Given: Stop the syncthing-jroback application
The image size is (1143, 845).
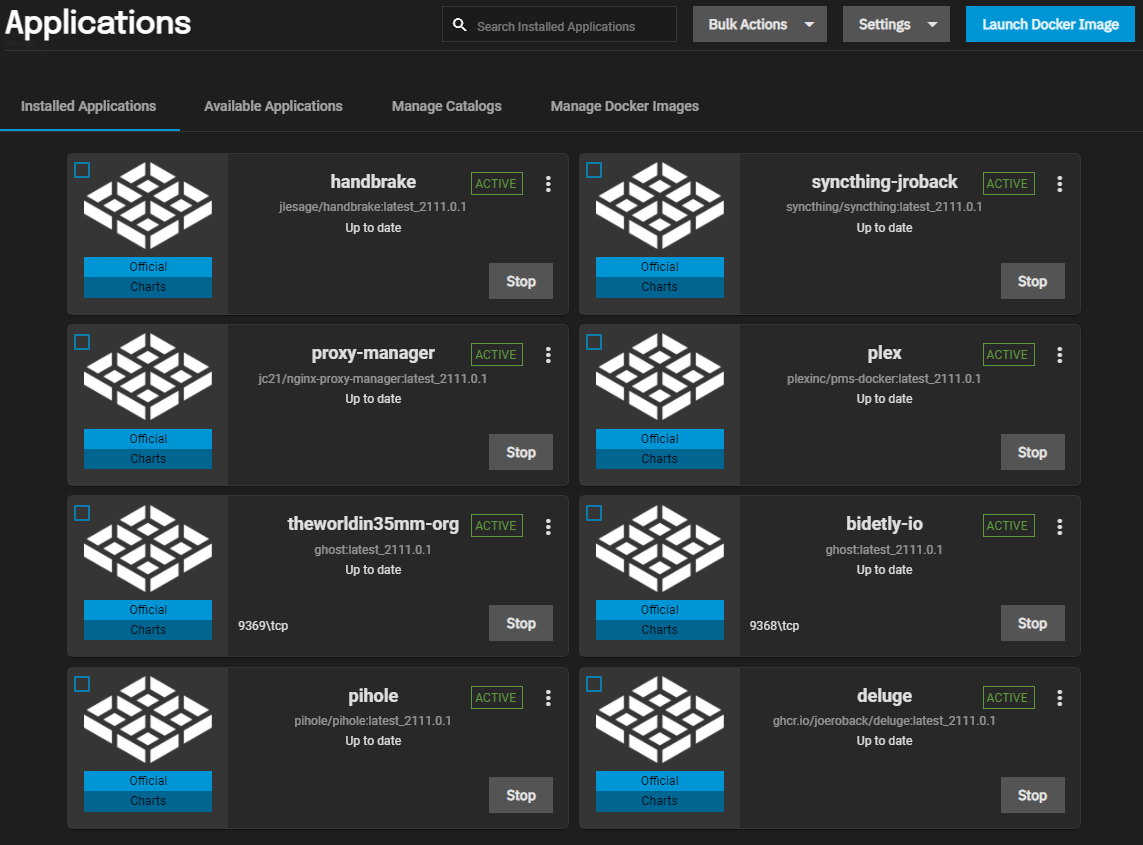Looking at the screenshot, I should [x=1032, y=281].
